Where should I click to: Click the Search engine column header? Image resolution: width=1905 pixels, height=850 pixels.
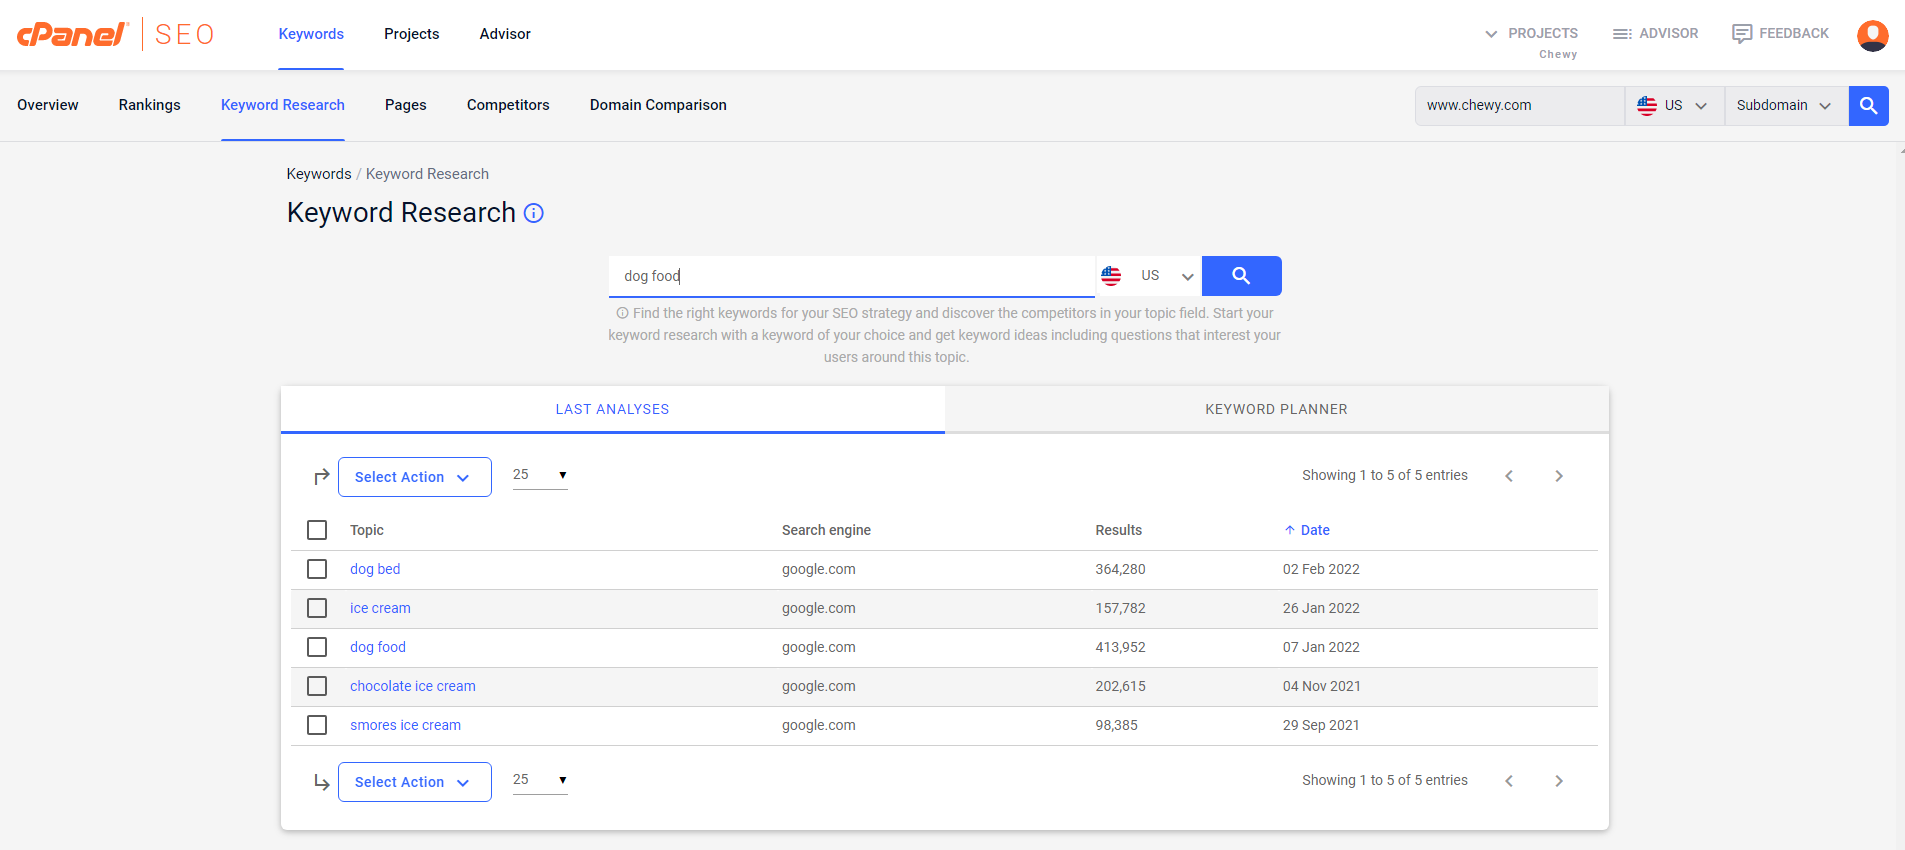click(x=826, y=530)
